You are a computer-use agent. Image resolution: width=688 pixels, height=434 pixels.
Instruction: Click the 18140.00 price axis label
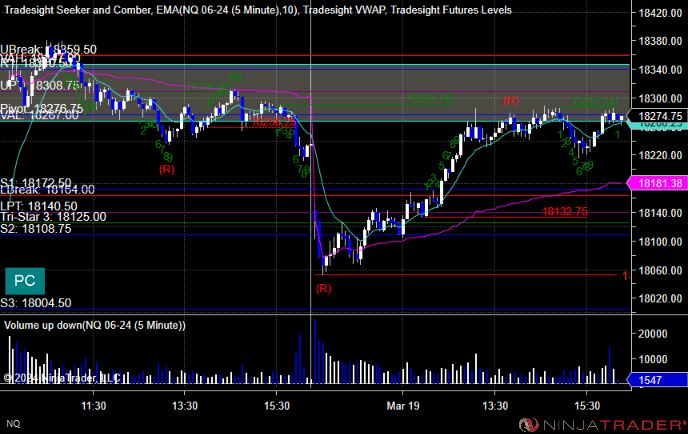click(660, 213)
